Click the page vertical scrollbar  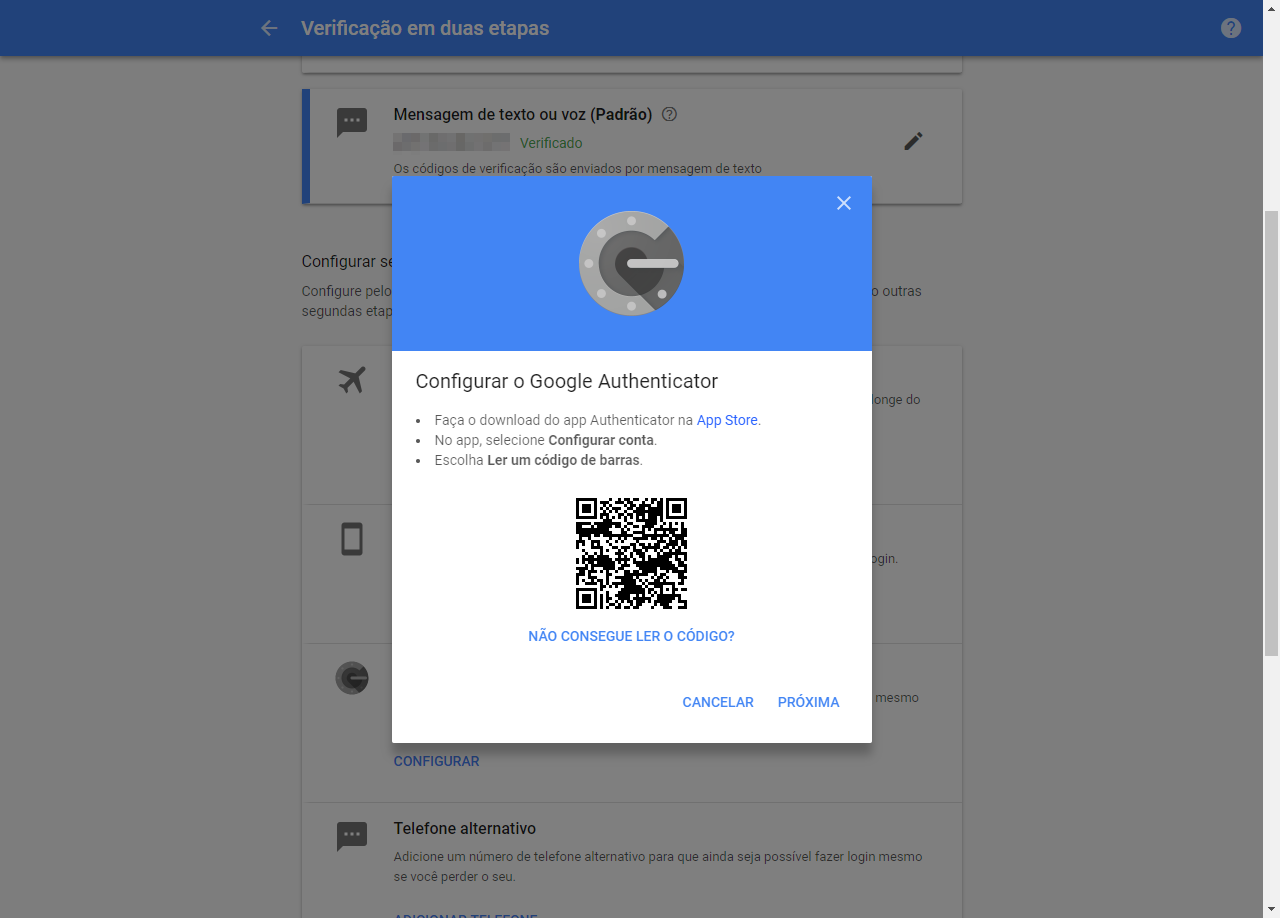(x=1271, y=433)
